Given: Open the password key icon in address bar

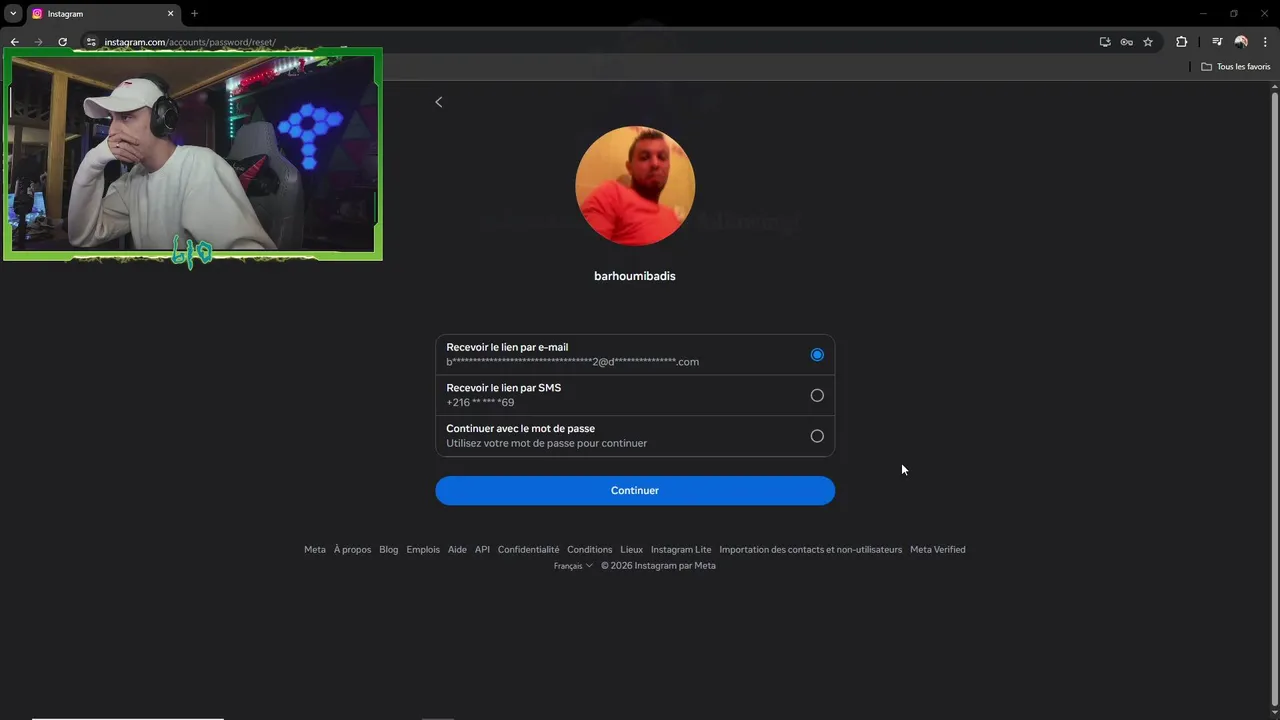Looking at the screenshot, I should point(1126,42).
